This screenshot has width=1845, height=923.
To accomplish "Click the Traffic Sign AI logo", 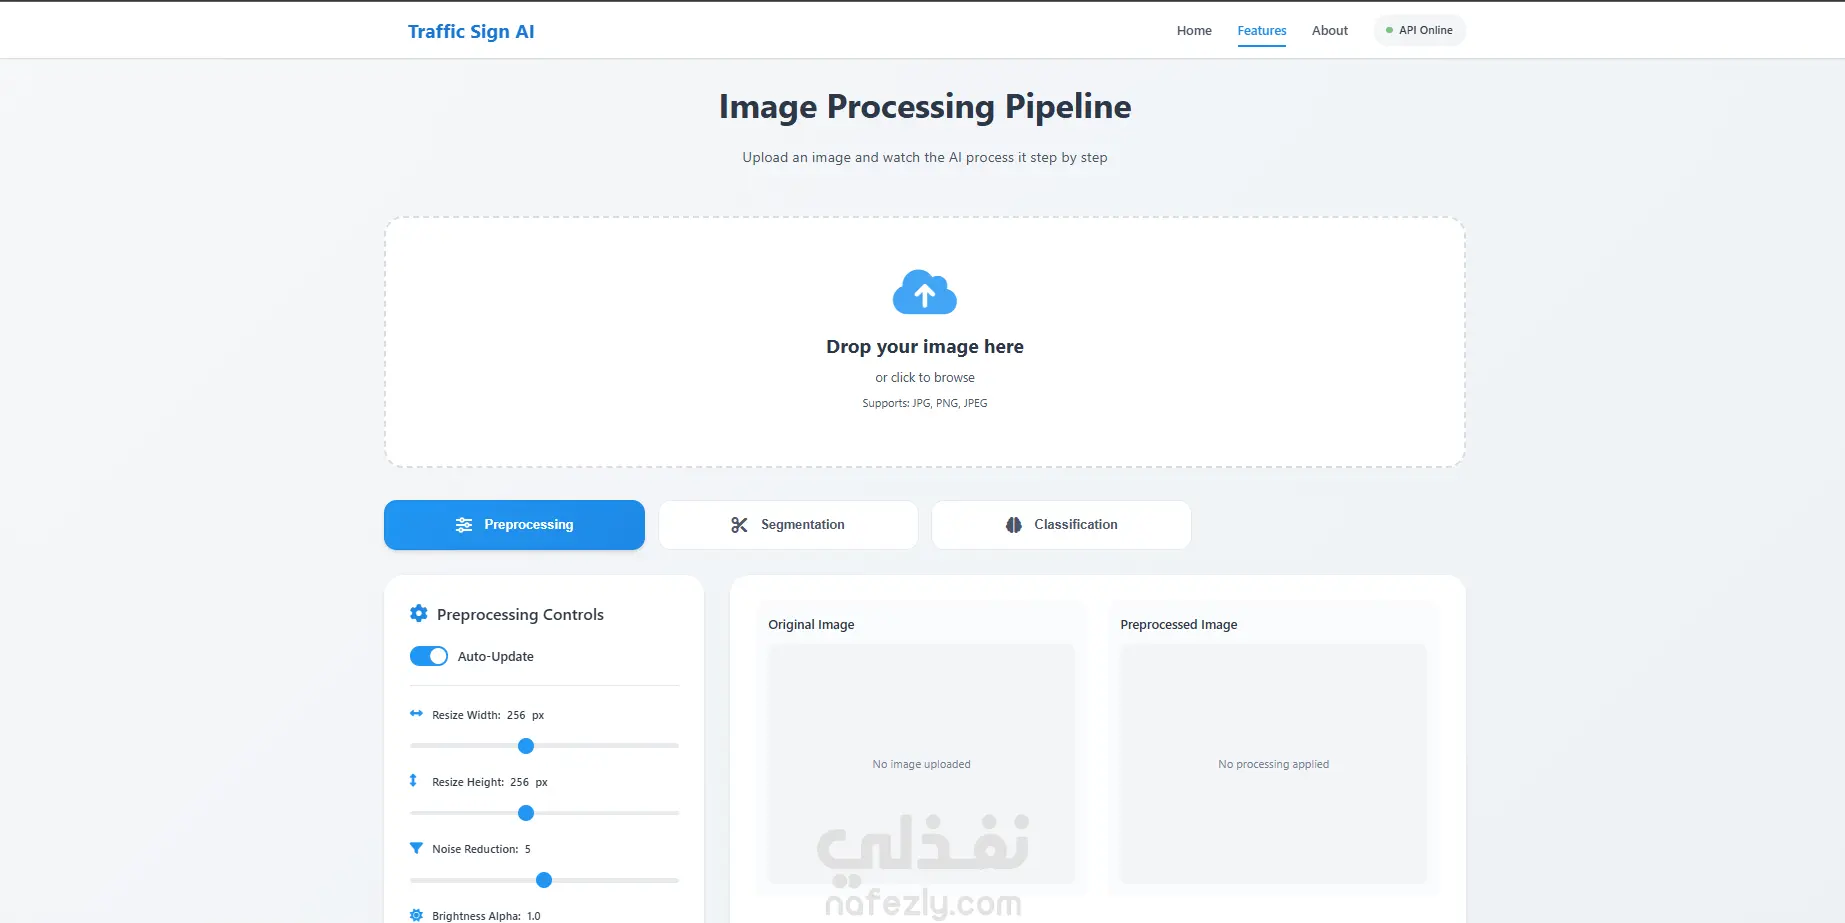I will pyautogui.click(x=471, y=31).
